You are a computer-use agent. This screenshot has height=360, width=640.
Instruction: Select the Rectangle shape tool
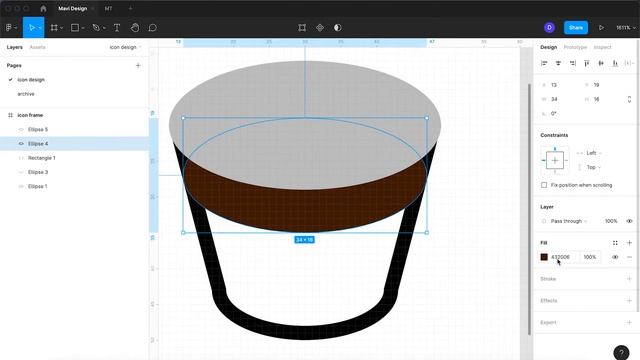click(x=75, y=28)
